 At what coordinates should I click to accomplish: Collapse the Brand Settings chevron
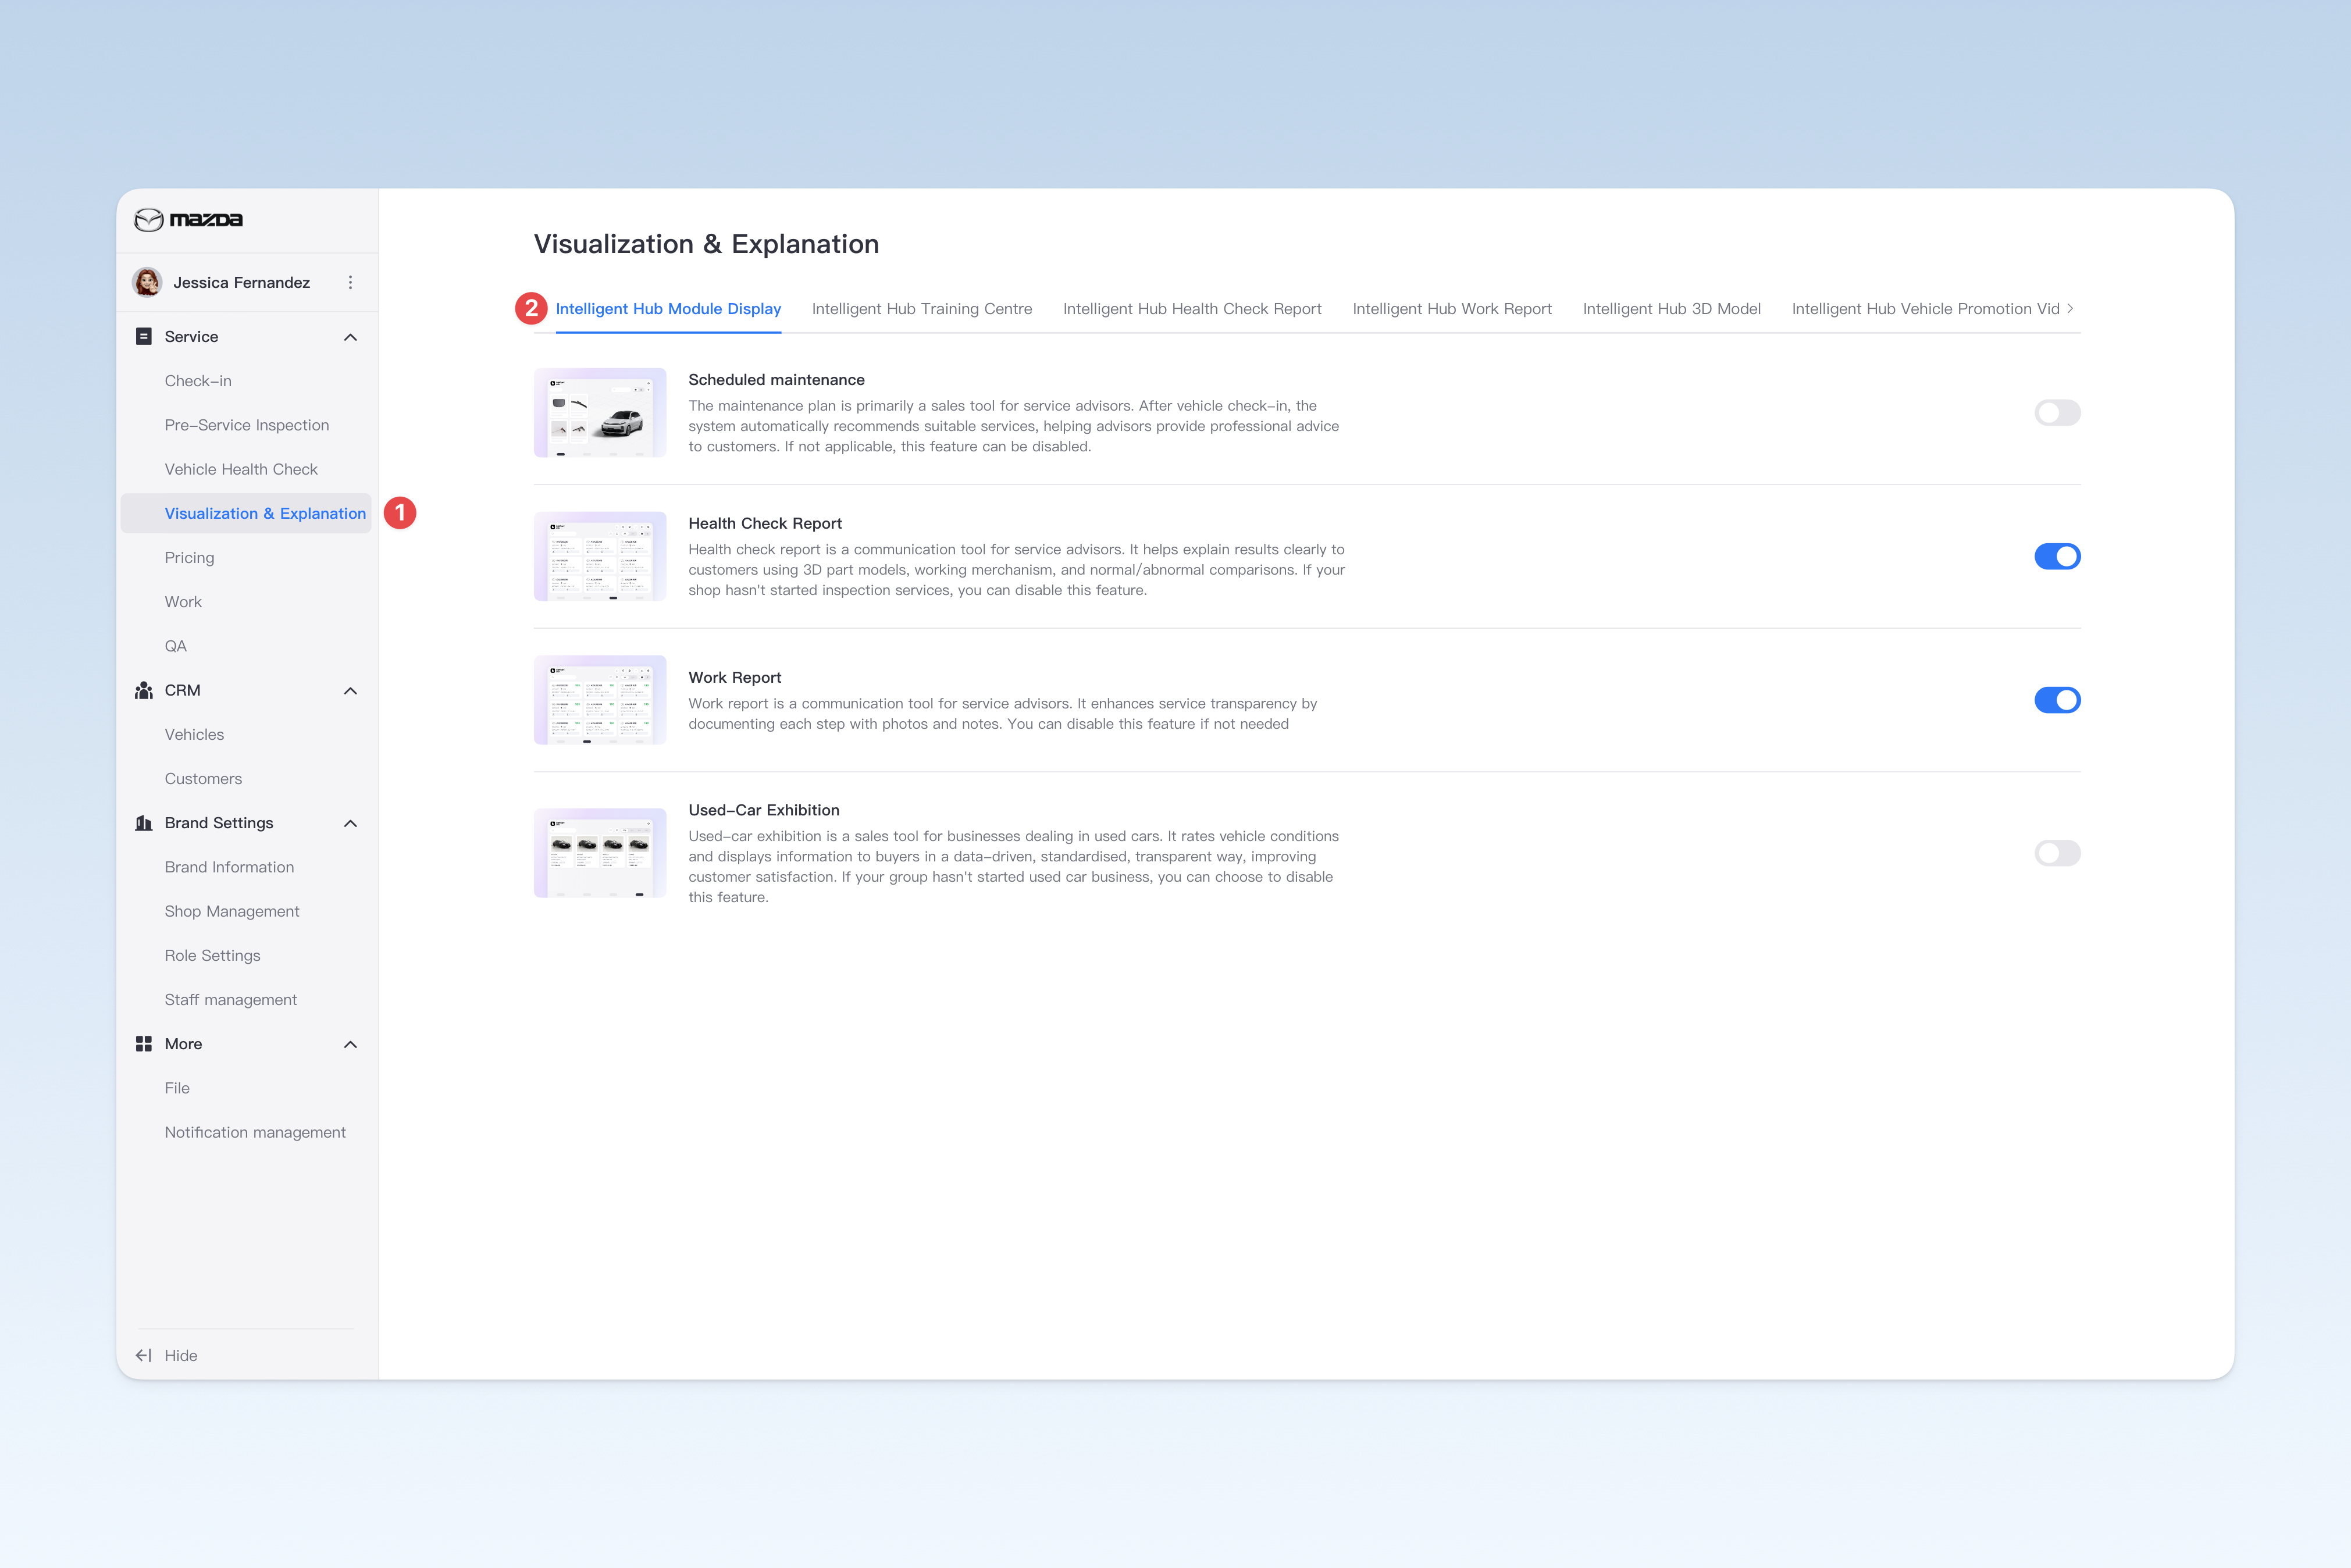[350, 824]
